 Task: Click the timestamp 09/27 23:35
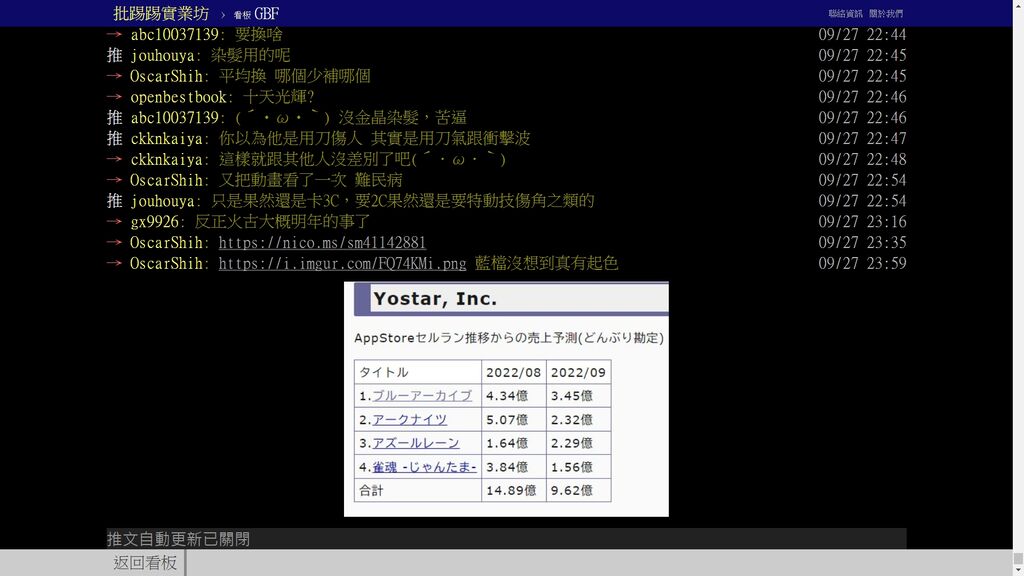862,242
